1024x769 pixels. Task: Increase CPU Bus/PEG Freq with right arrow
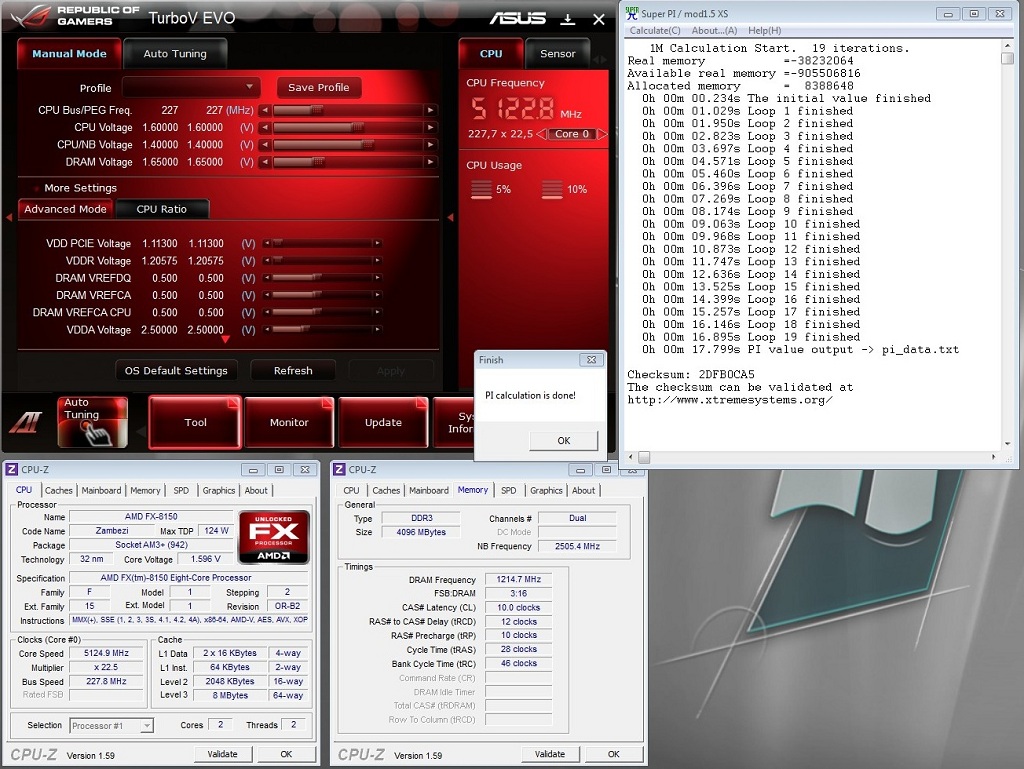(x=430, y=110)
